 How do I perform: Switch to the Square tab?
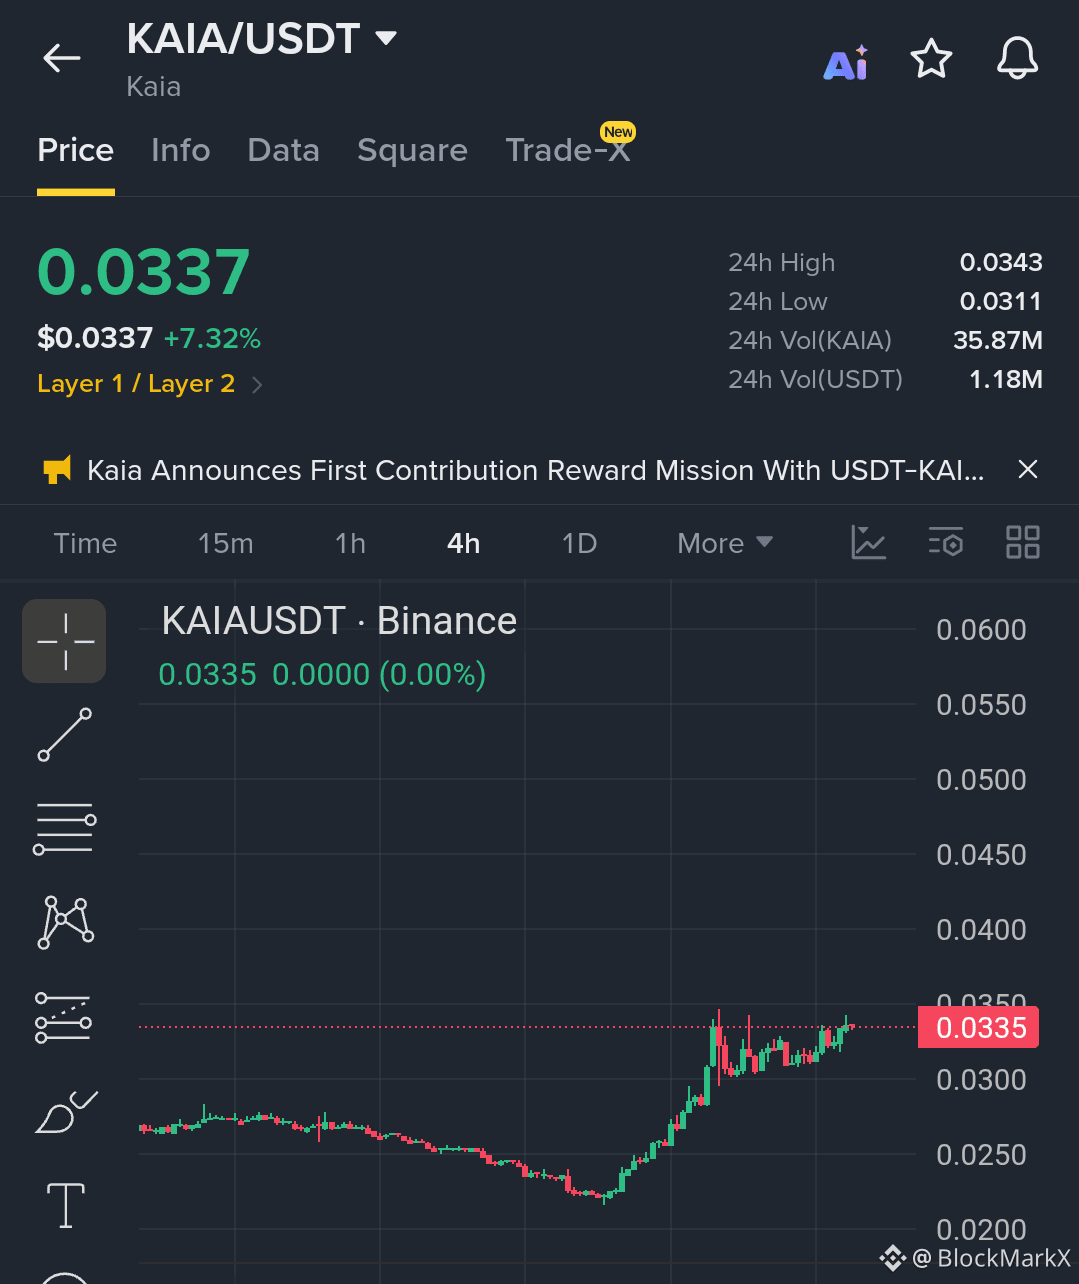point(412,150)
